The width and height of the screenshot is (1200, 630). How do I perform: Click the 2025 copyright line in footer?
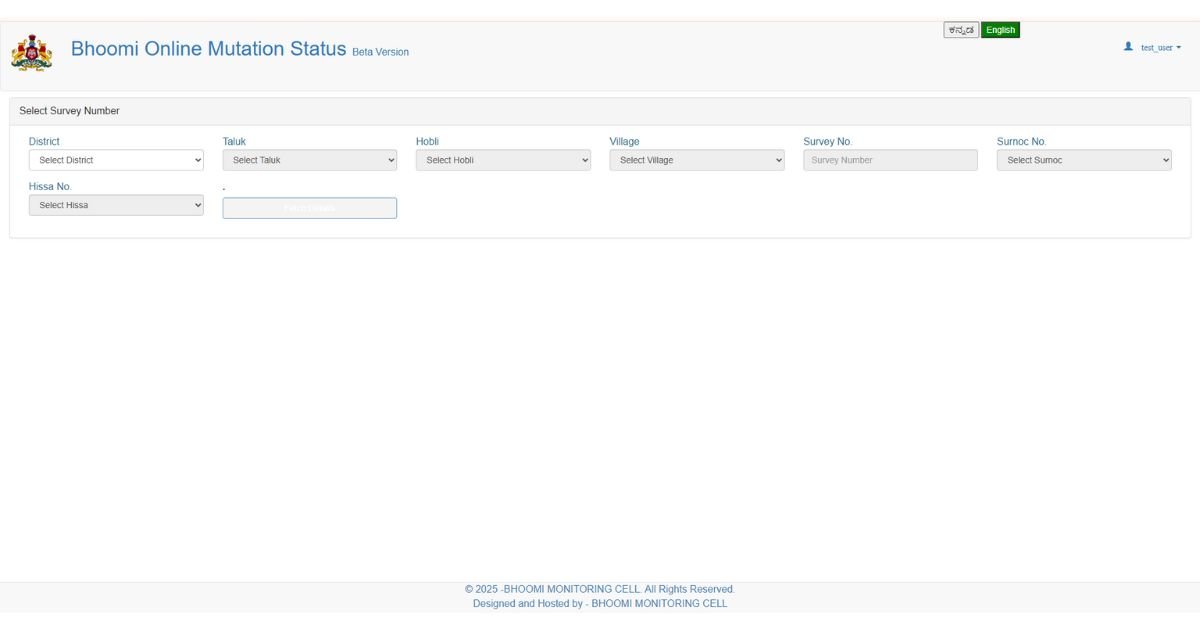pyautogui.click(x=600, y=589)
